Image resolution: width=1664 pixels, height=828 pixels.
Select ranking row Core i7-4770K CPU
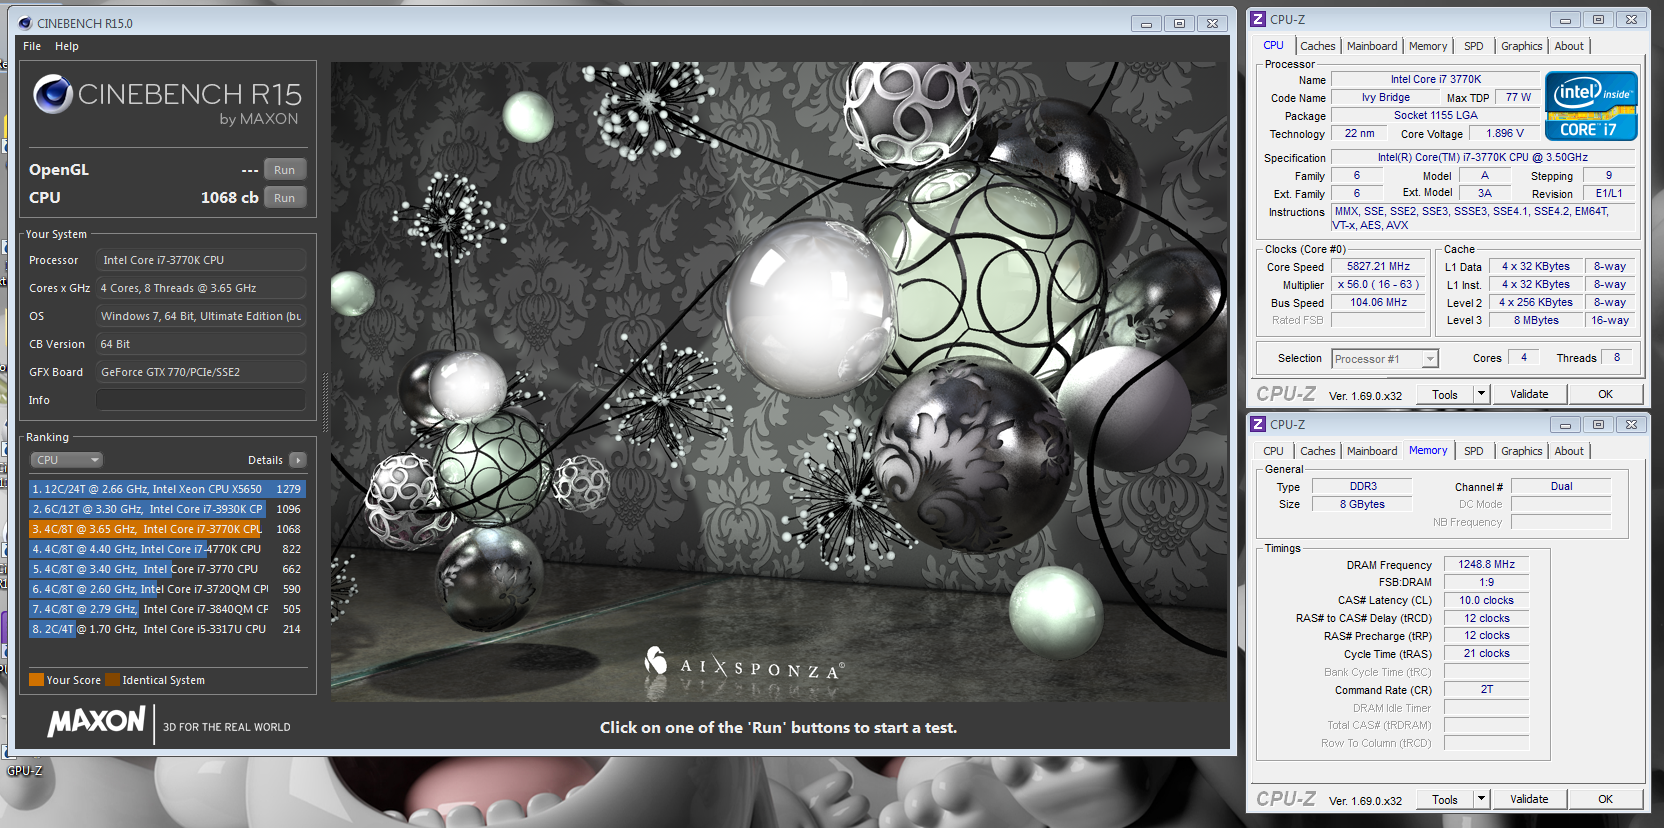167,549
